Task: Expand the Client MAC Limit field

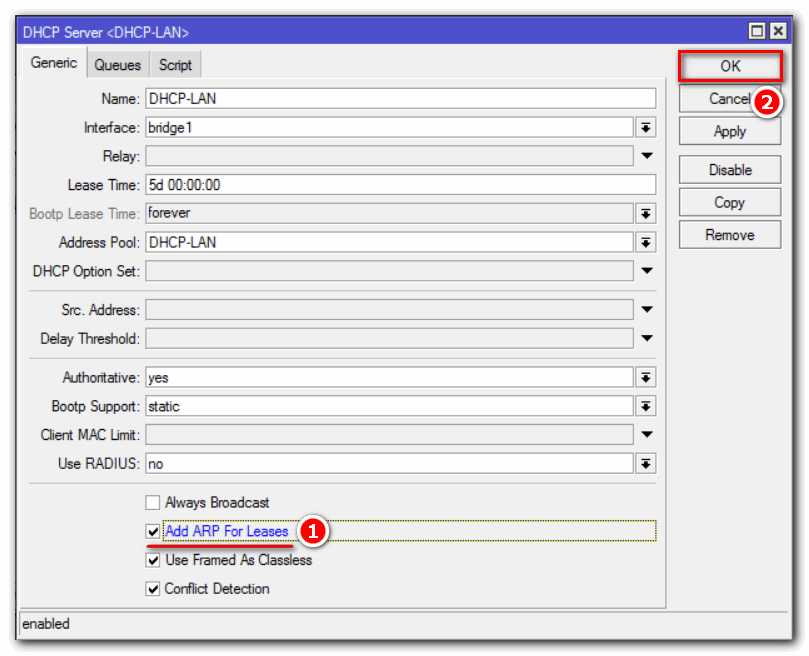Action: 646,435
